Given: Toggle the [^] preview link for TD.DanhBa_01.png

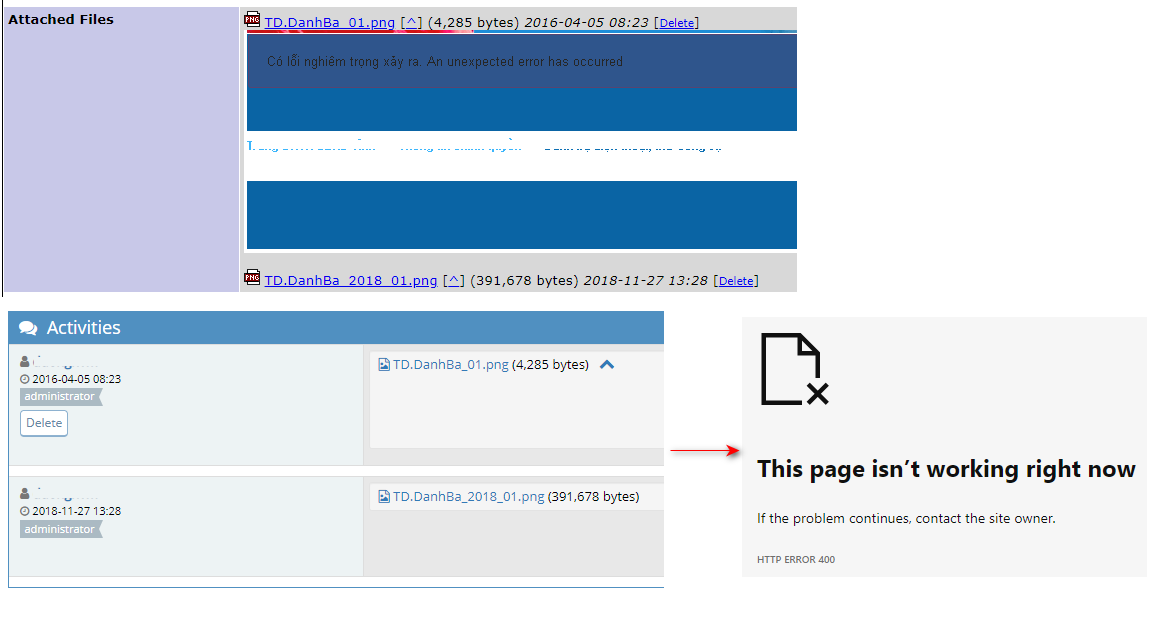Looking at the screenshot, I should [410, 22].
